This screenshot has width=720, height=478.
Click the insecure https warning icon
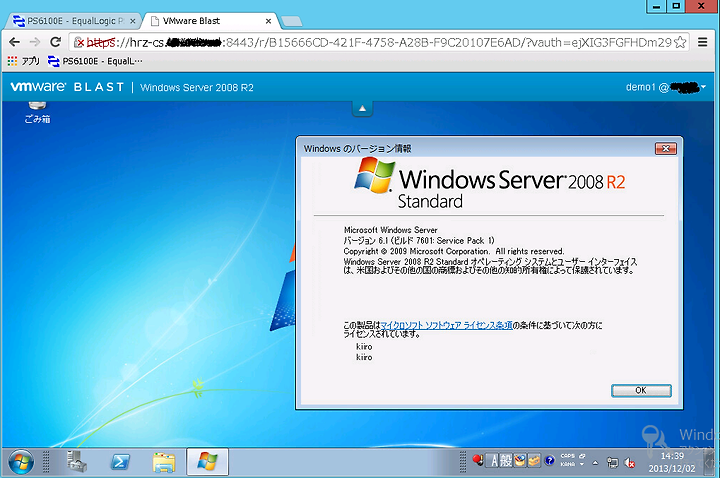(x=79, y=42)
